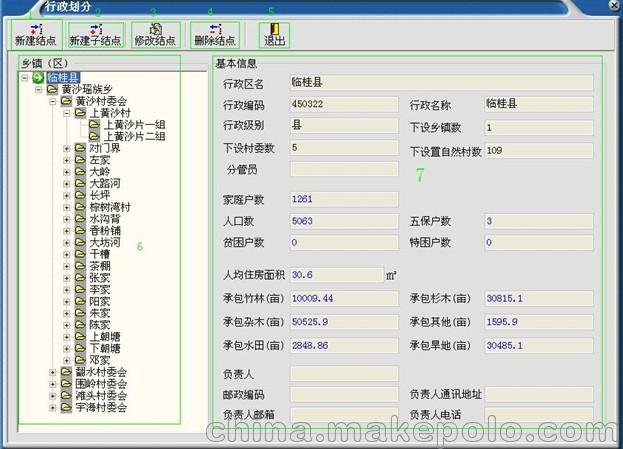Click the empty 负责人 input field
Screen dimensions: 623x449
click(x=344, y=374)
